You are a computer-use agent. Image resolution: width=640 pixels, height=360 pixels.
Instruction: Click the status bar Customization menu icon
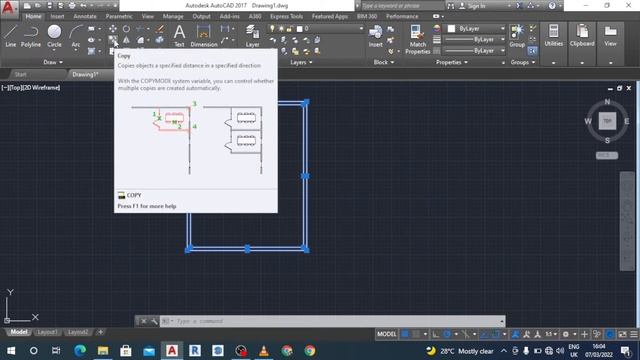[x=634, y=334]
